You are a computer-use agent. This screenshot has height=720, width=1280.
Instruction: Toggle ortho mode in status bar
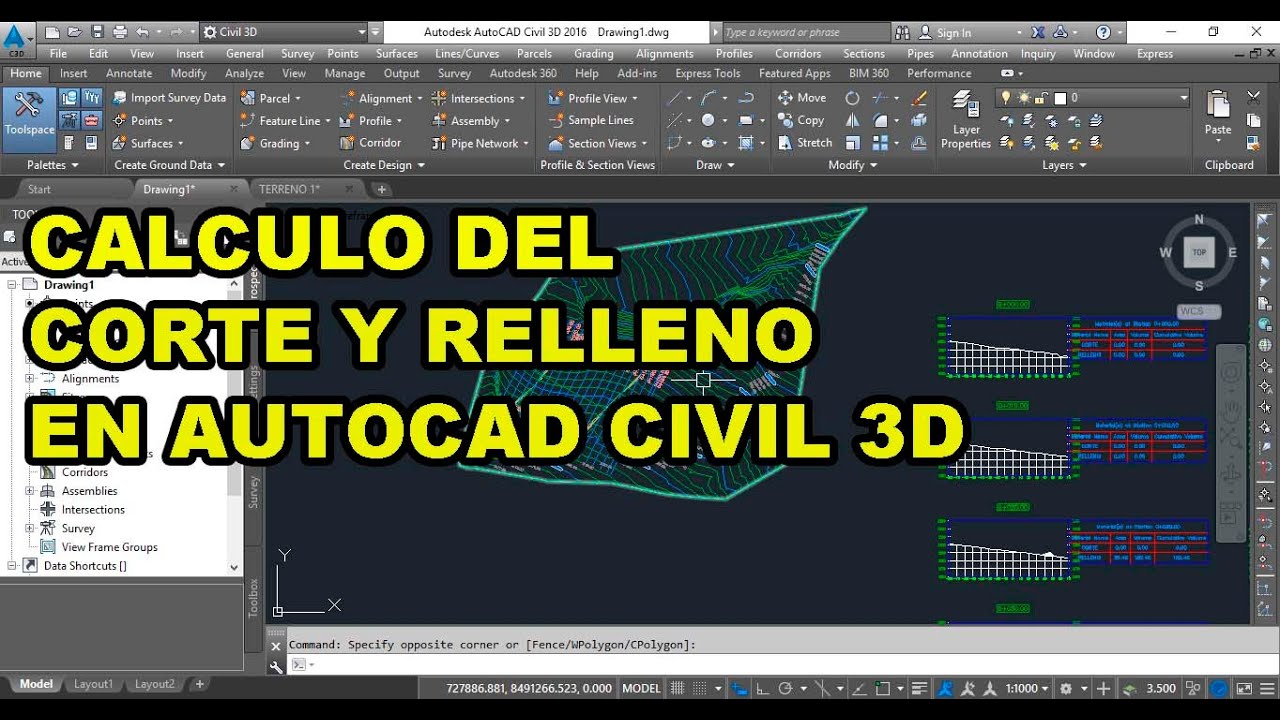coord(762,688)
